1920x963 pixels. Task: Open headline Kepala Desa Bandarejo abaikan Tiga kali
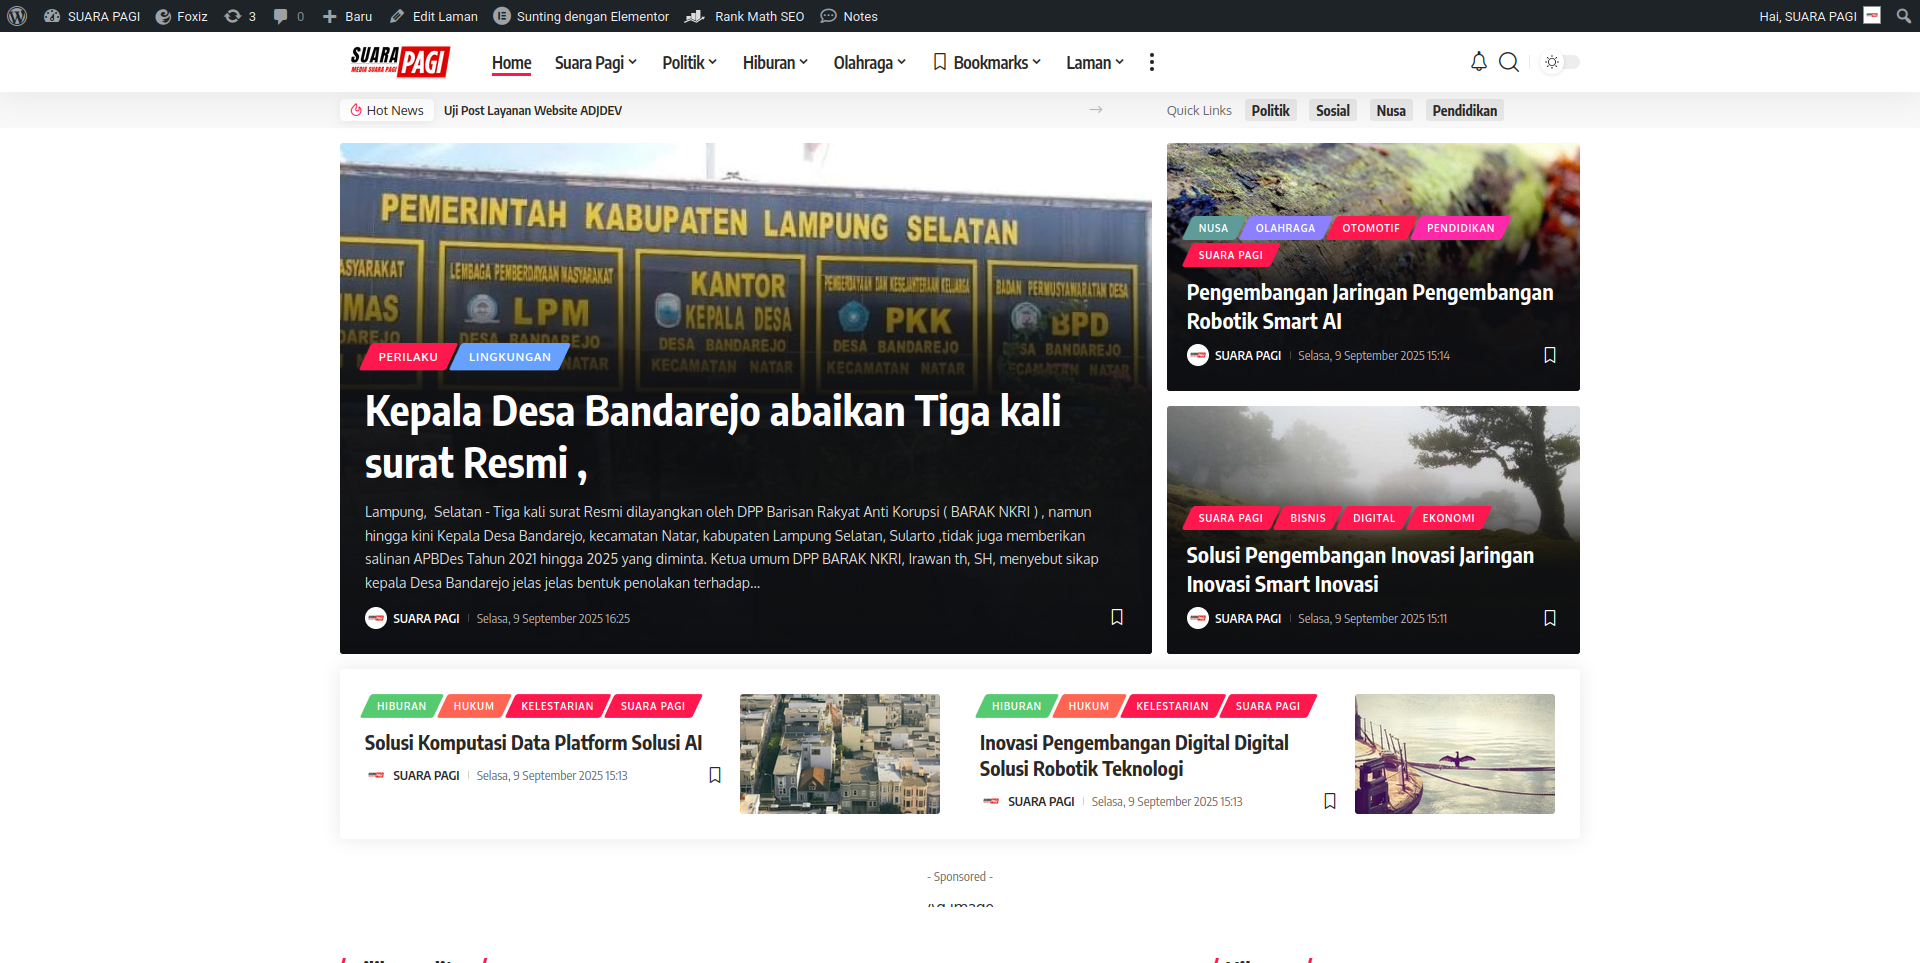[x=712, y=437]
